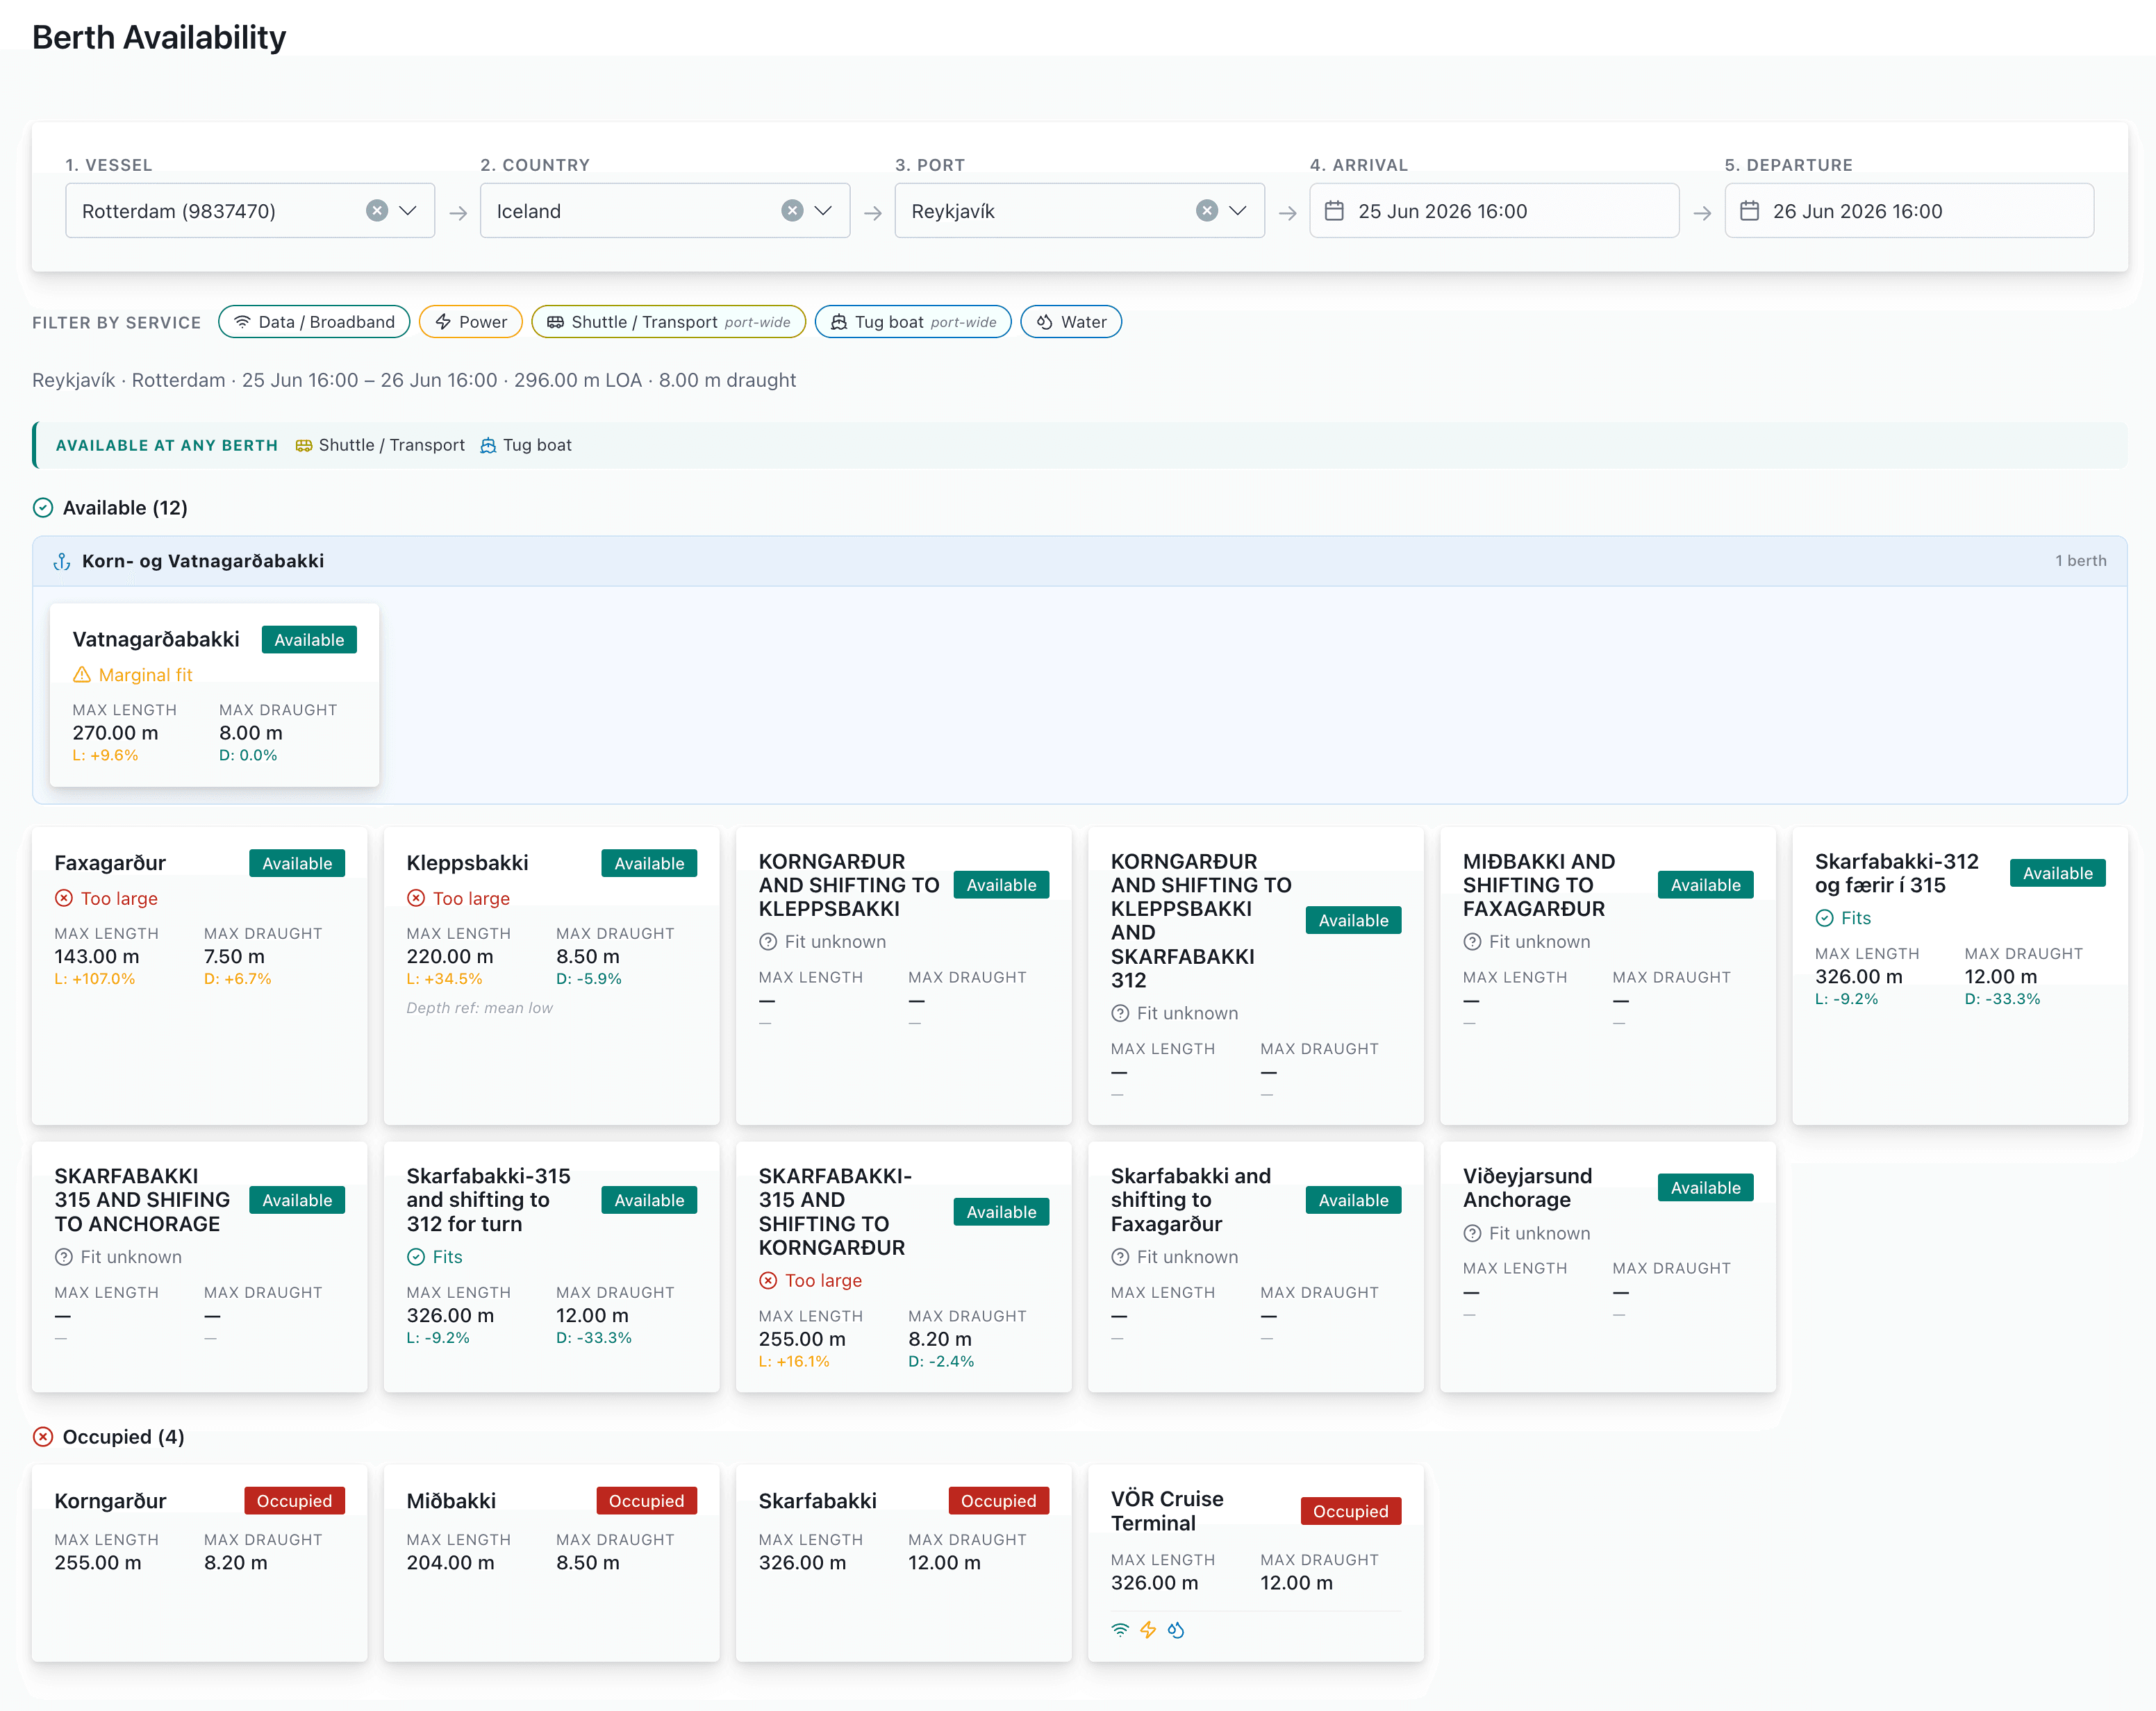Toggle the Water service filter
Image resolution: width=2156 pixels, height=1711 pixels.
(x=1071, y=322)
